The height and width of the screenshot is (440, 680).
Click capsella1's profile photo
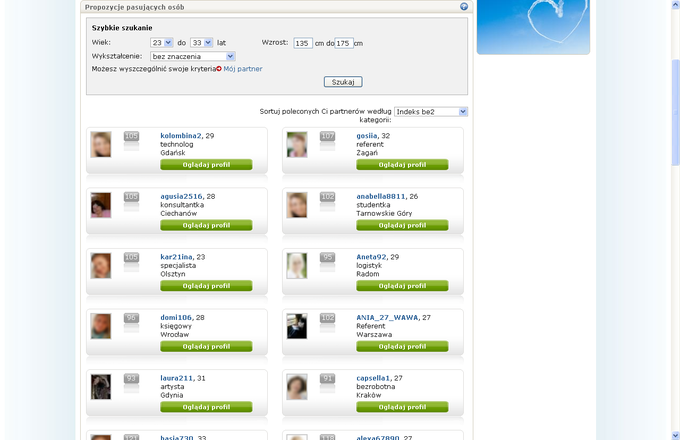(x=297, y=387)
